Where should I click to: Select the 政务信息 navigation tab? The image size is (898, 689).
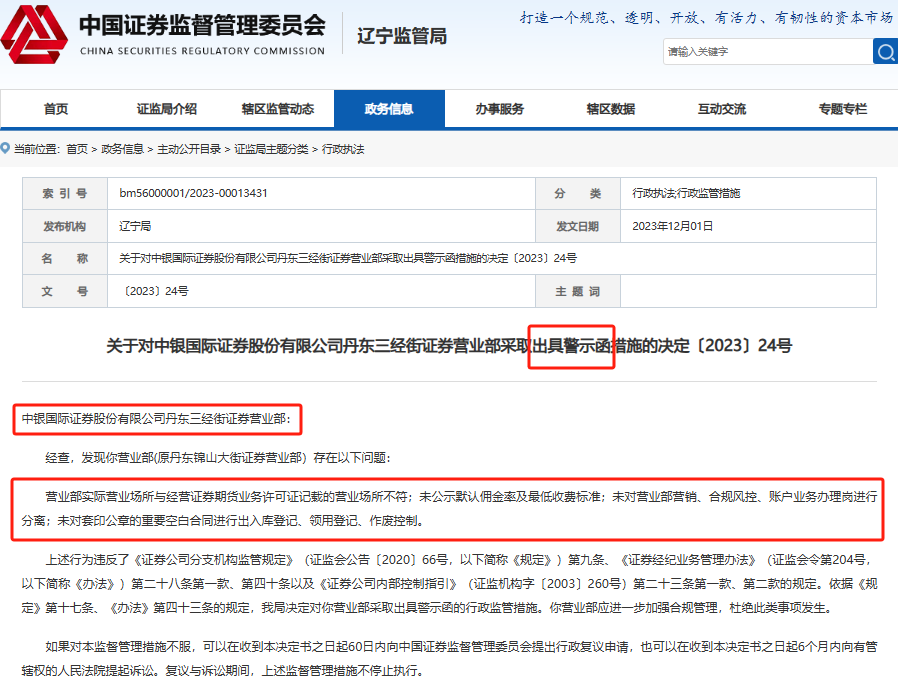coord(389,109)
